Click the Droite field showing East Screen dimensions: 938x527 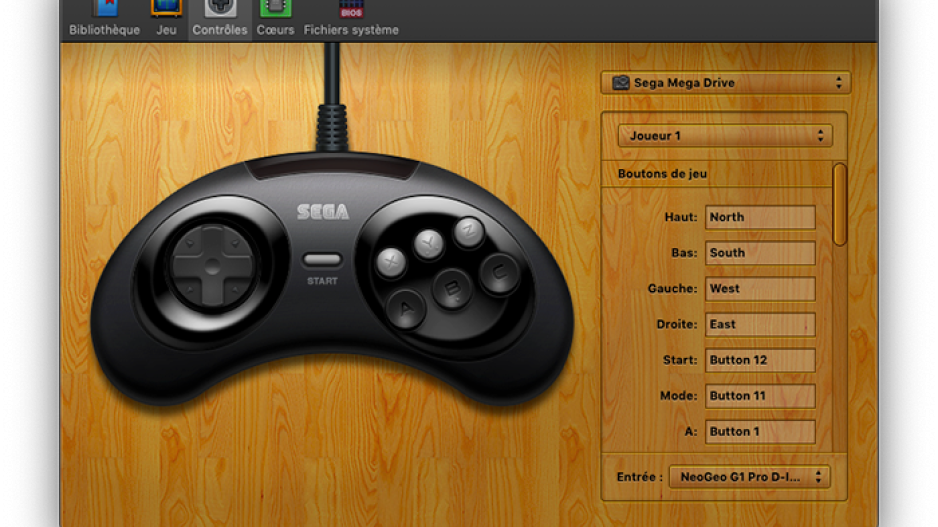coord(760,324)
